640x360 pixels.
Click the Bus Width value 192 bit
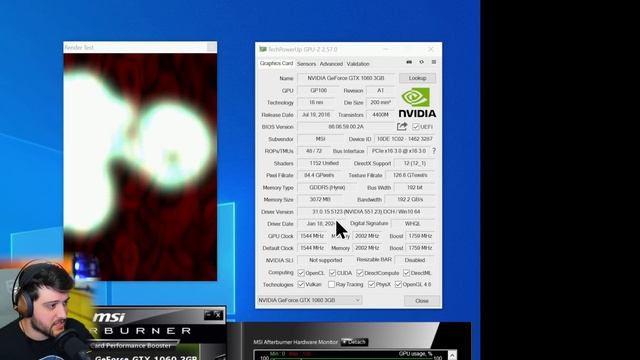click(415, 187)
